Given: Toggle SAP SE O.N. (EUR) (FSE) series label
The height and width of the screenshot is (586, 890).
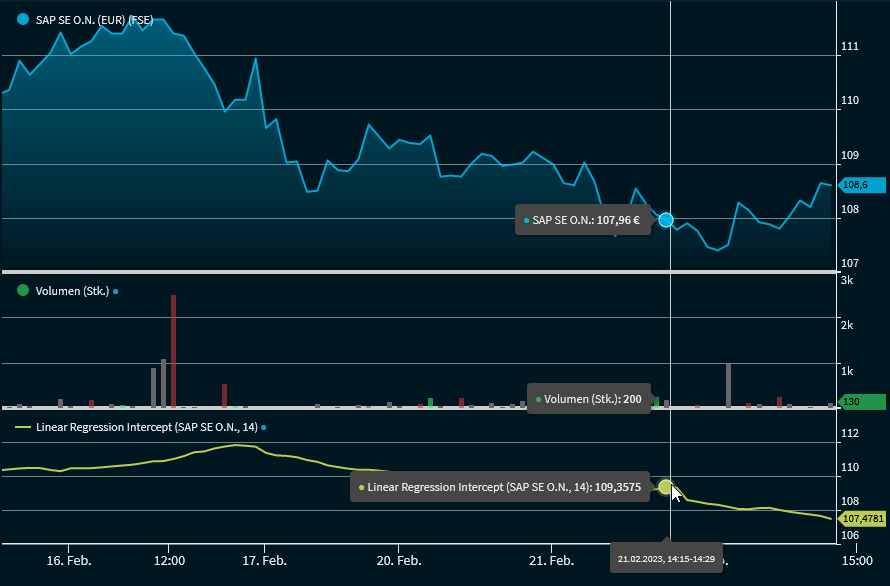Looking at the screenshot, I should (x=92, y=19).
